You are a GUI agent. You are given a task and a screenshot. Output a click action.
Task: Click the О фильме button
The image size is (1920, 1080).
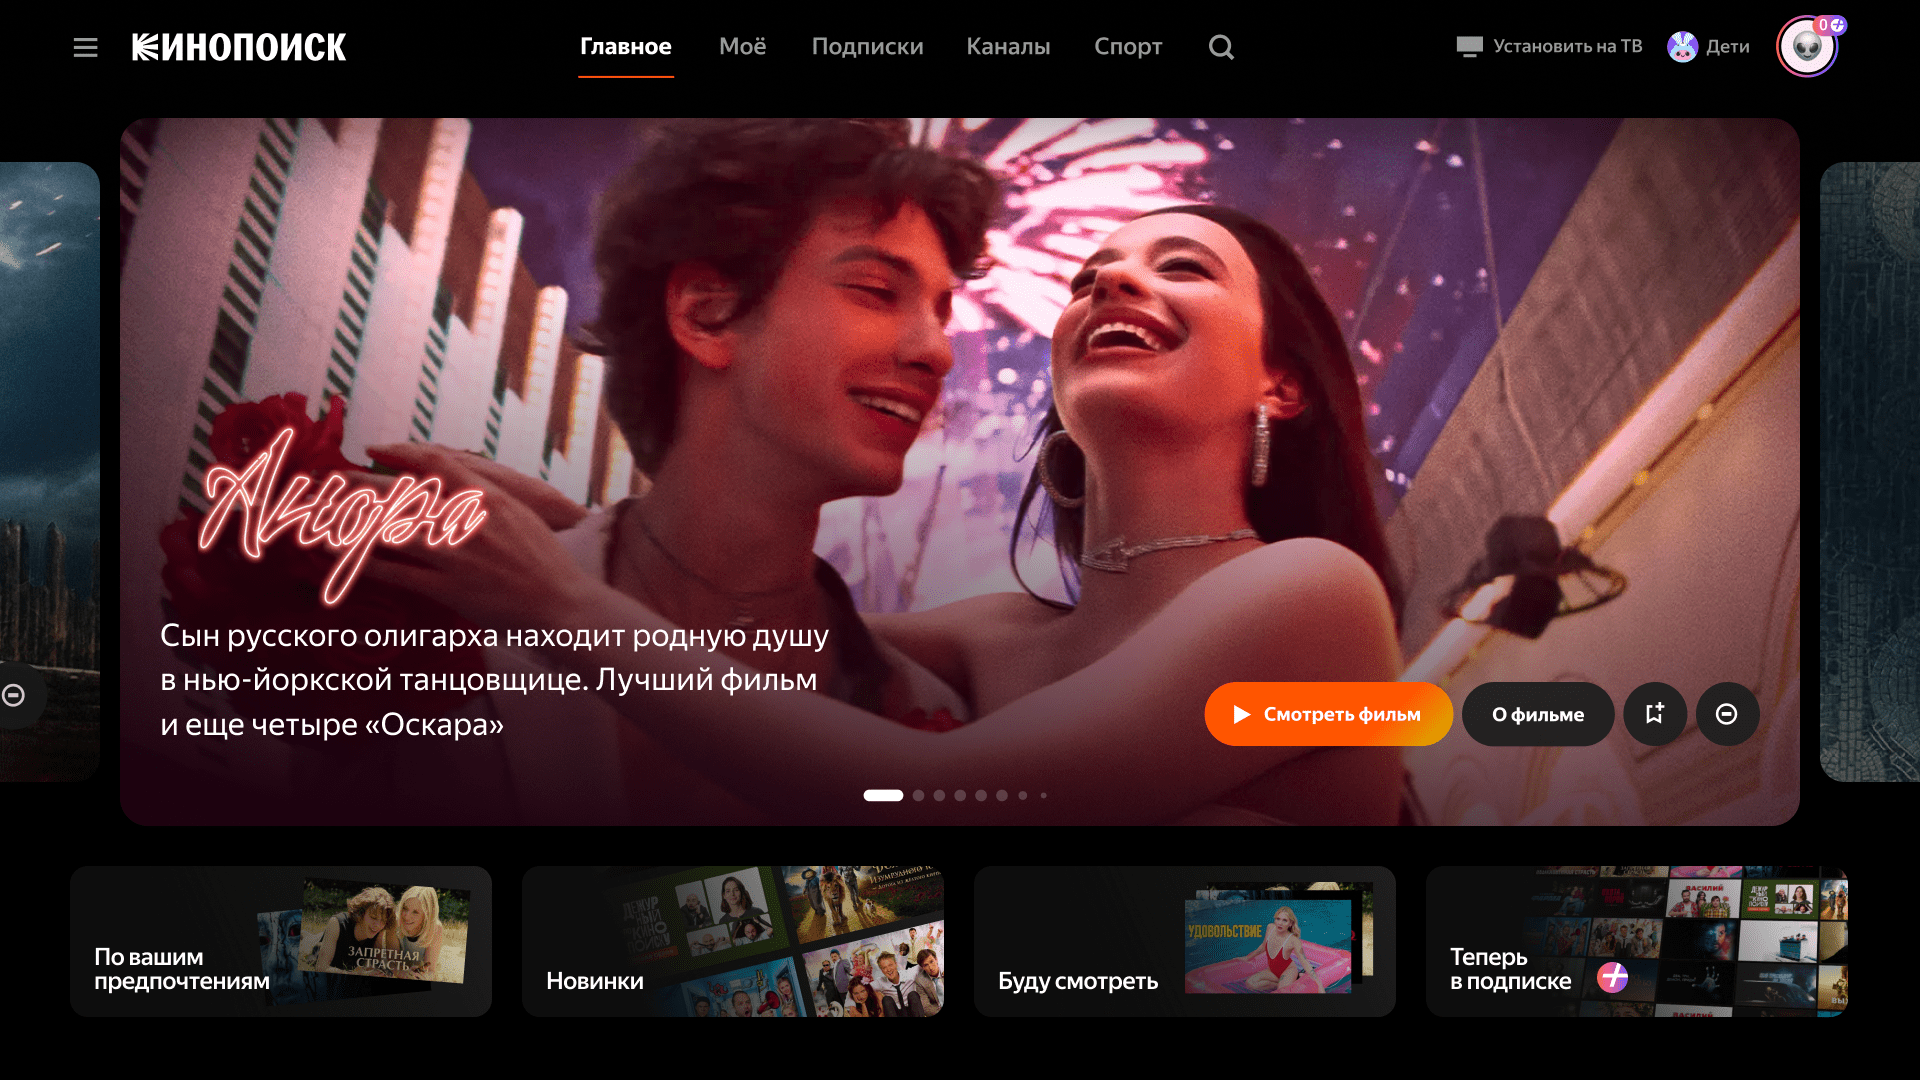pyautogui.click(x=1537, y=714)
